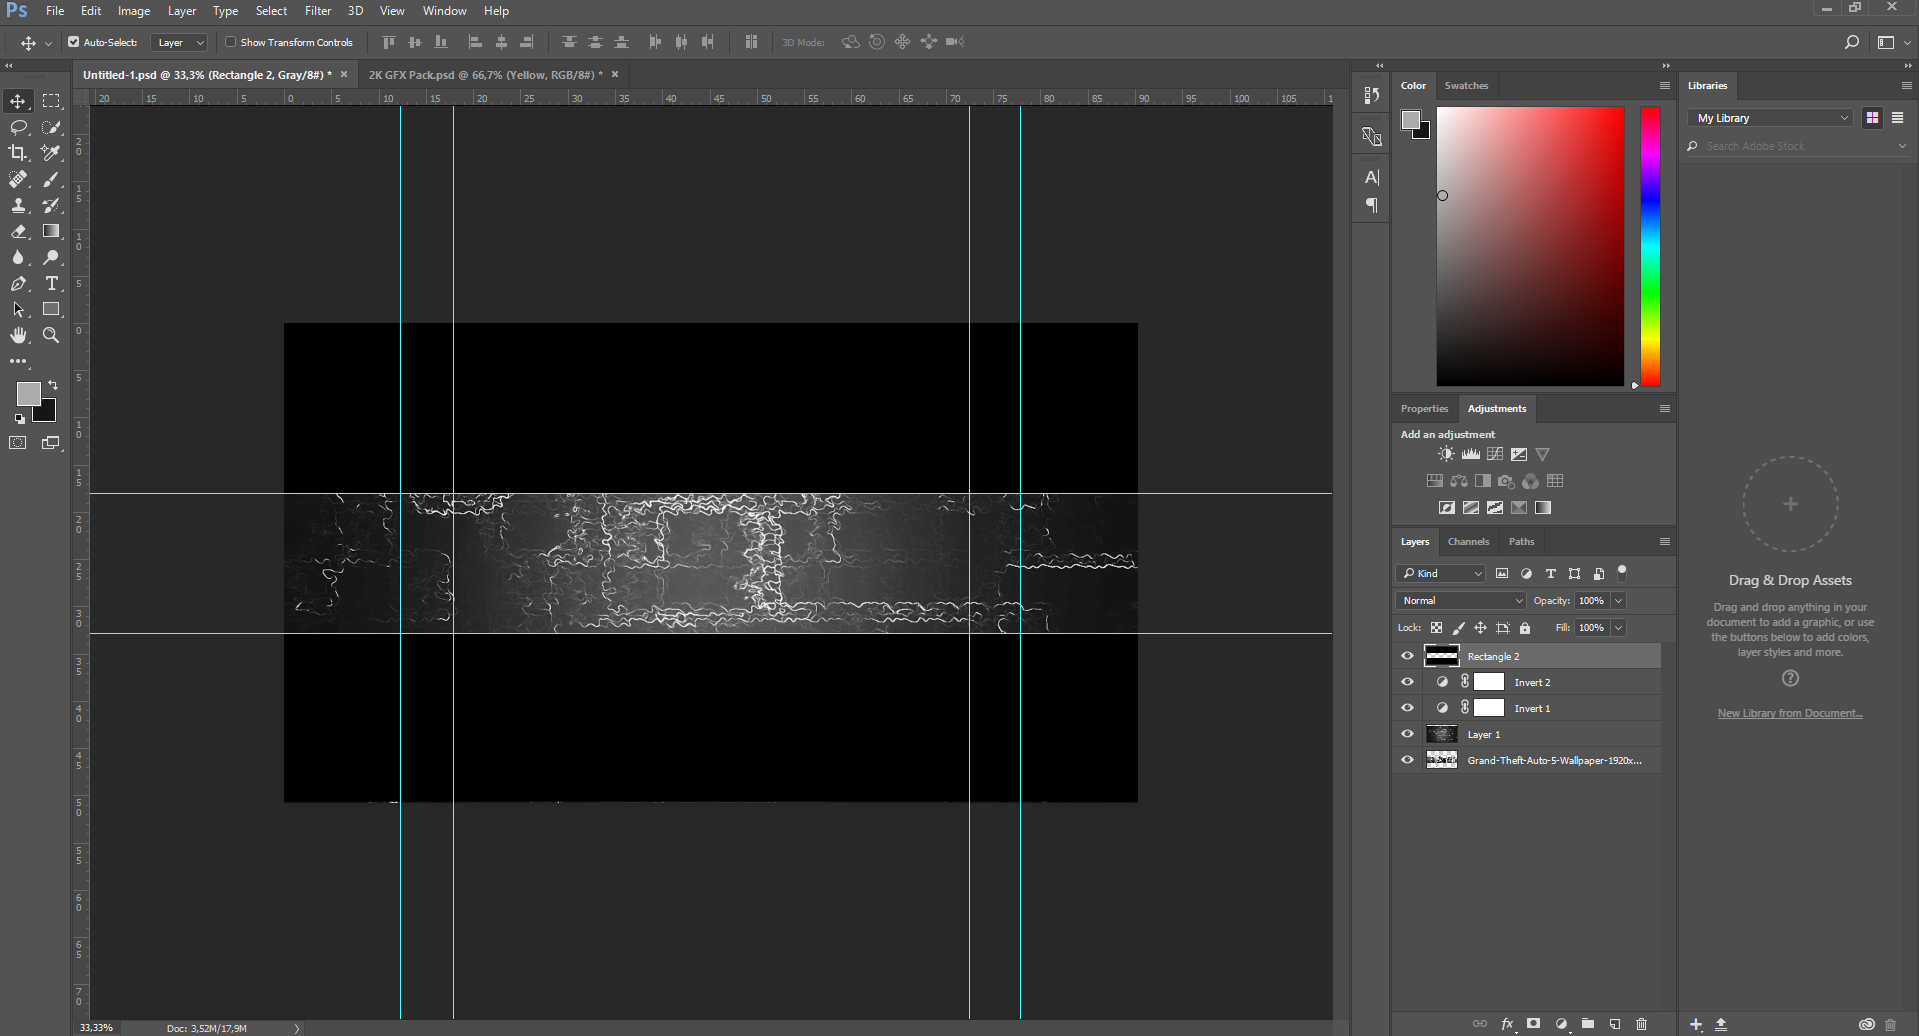Image resolution: width=1919 pixels, height=1036 pixels.
Task: Select the Quick Selection tool
Action: coord(51,127)
